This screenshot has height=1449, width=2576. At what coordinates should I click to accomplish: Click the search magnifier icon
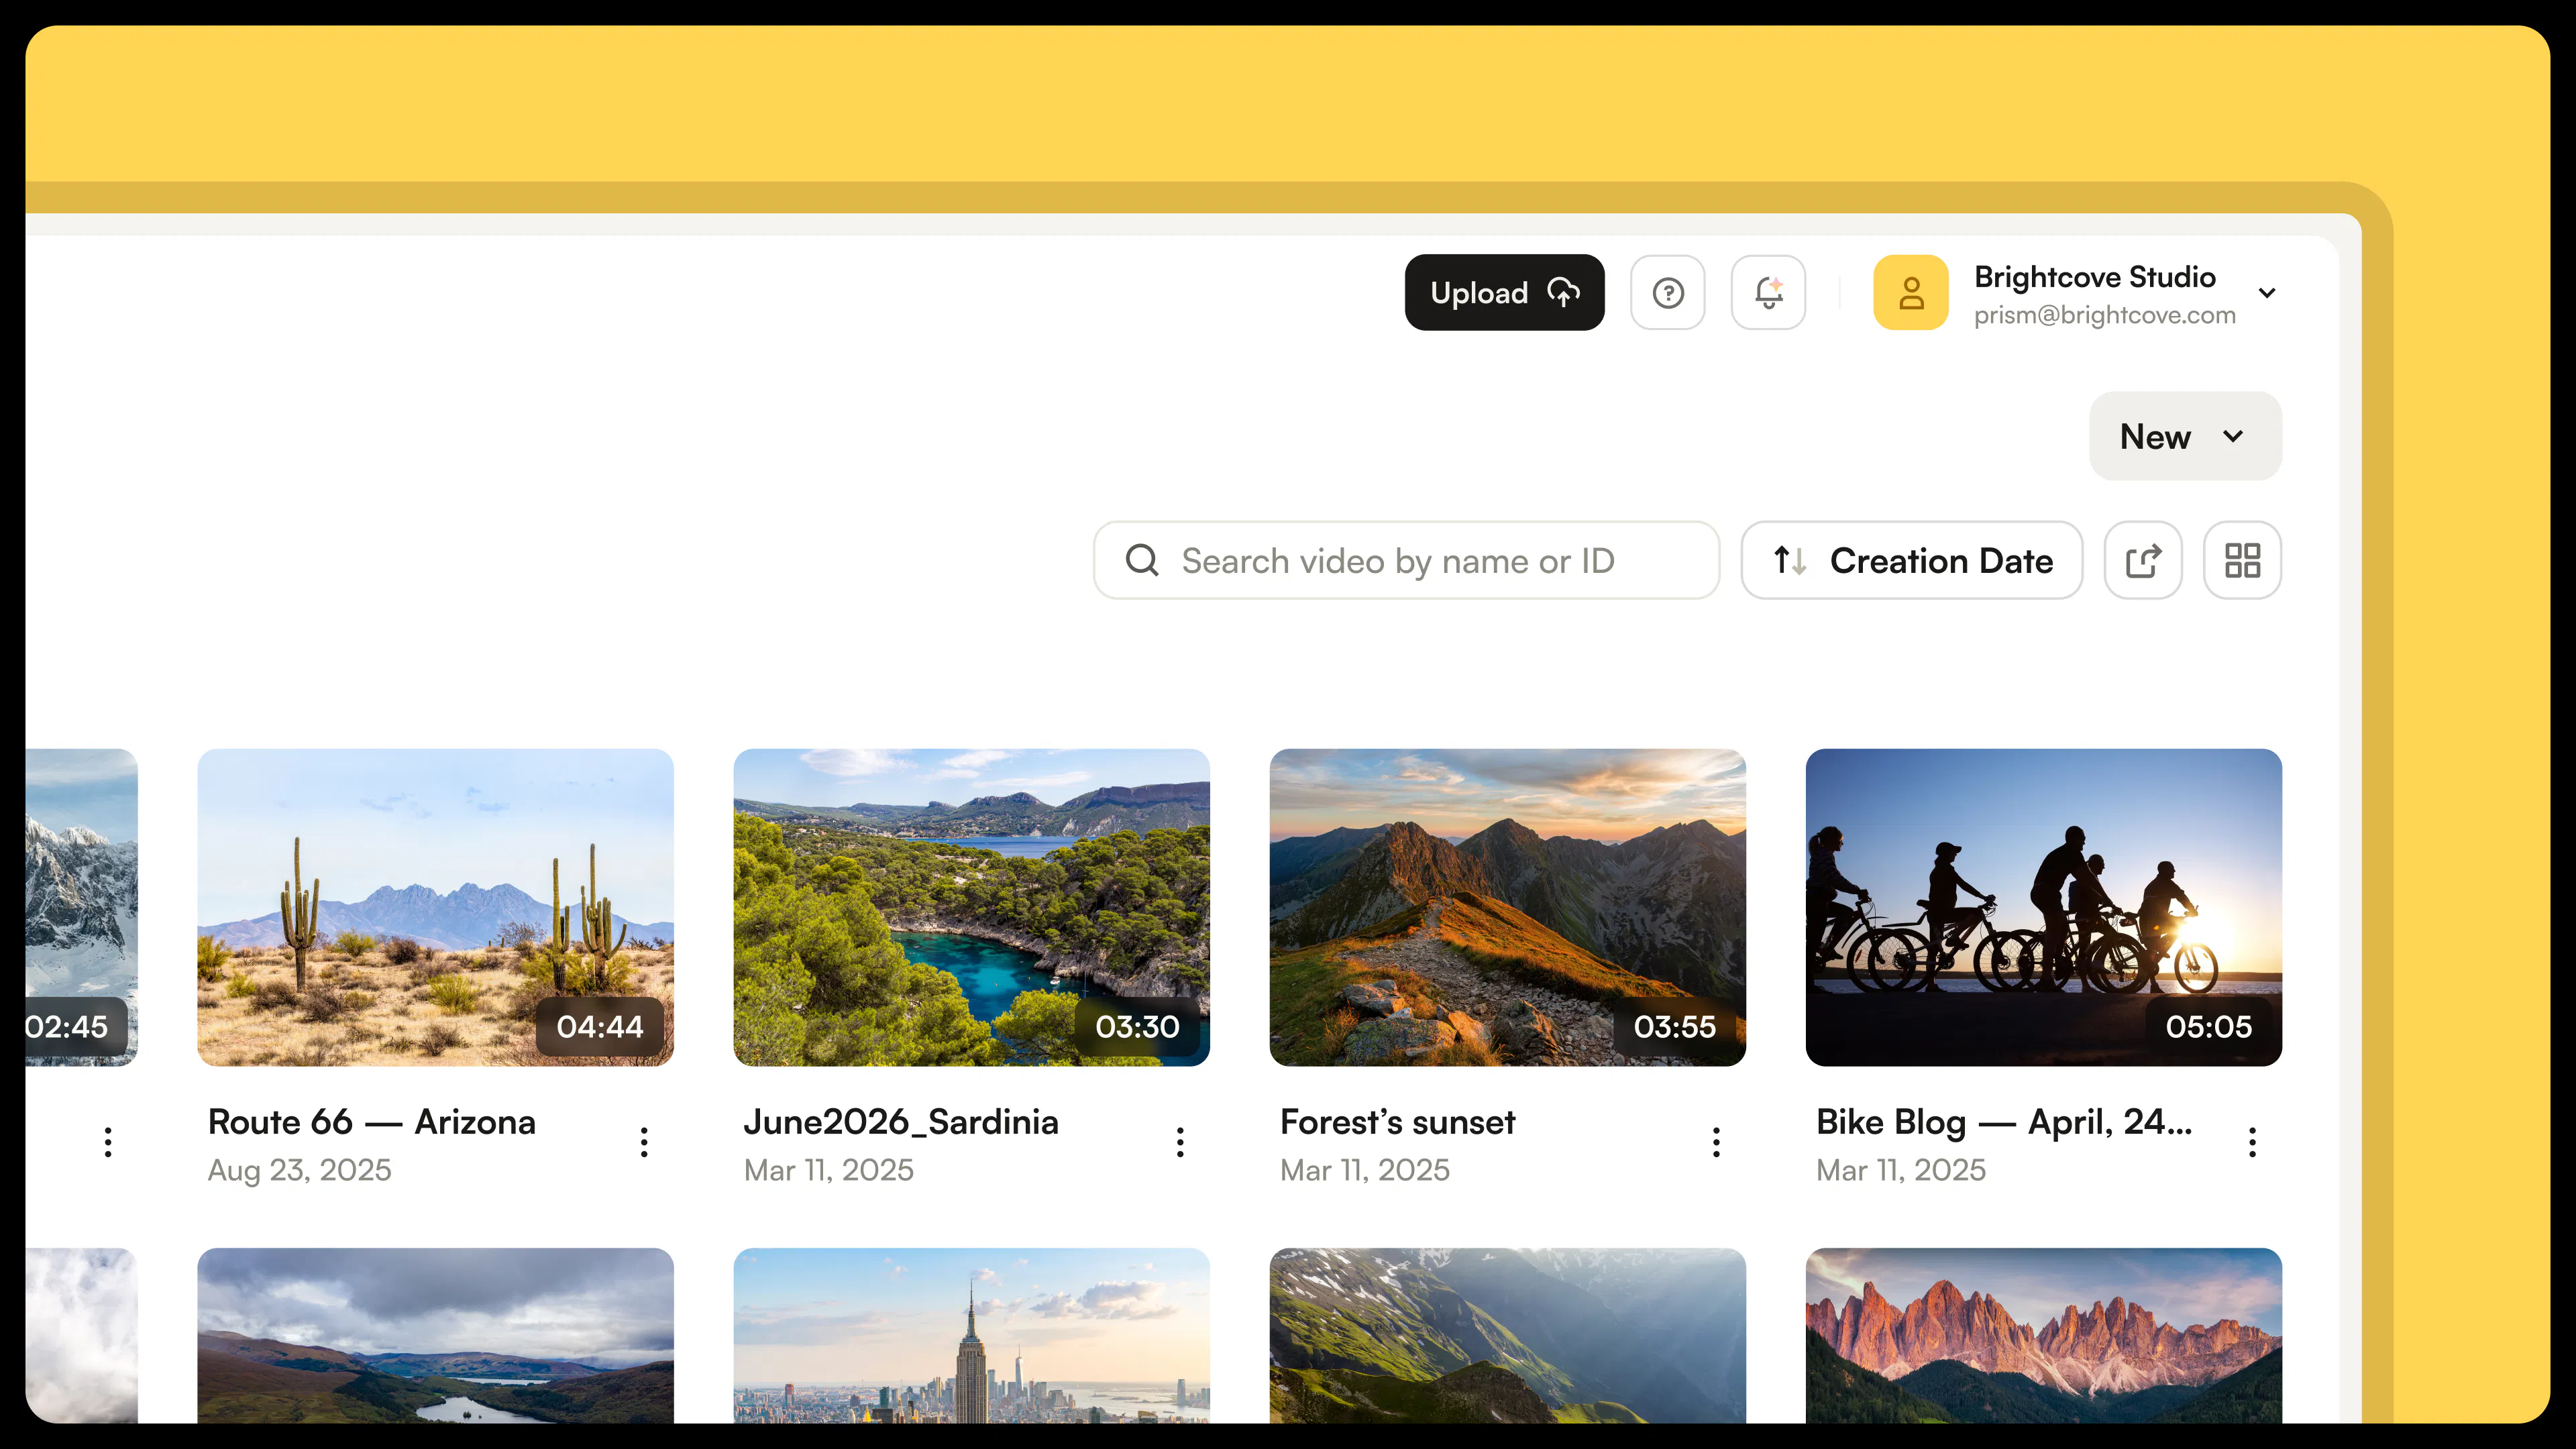click(x=1142, y=560)
